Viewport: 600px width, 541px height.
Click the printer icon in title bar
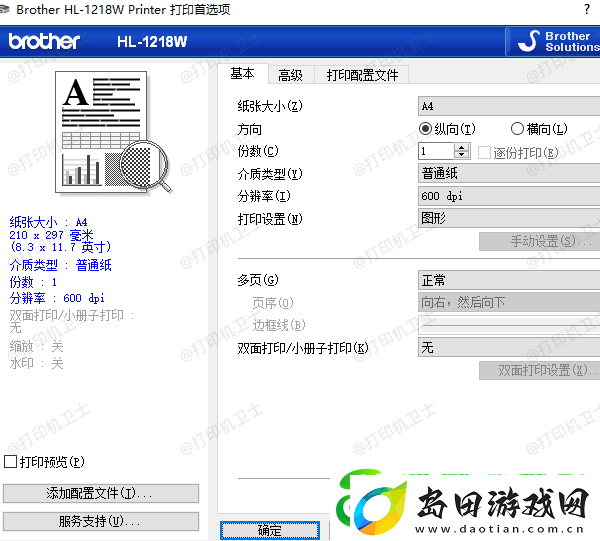point(4,9)
